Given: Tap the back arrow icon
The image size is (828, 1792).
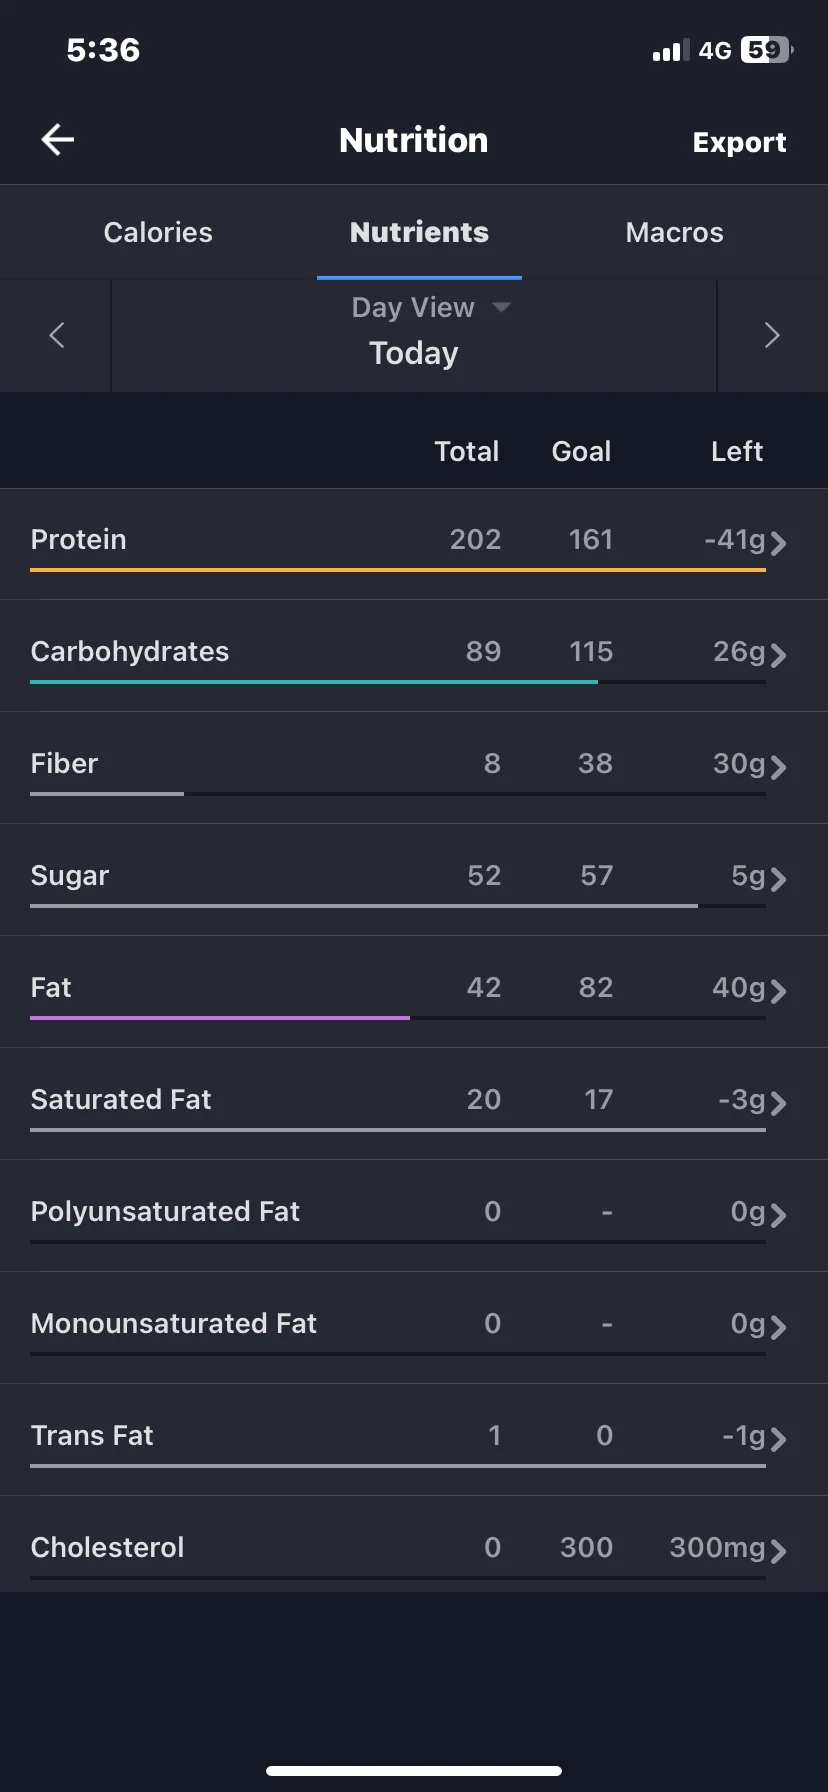Looking at the screenshot, I should point(58,140).
